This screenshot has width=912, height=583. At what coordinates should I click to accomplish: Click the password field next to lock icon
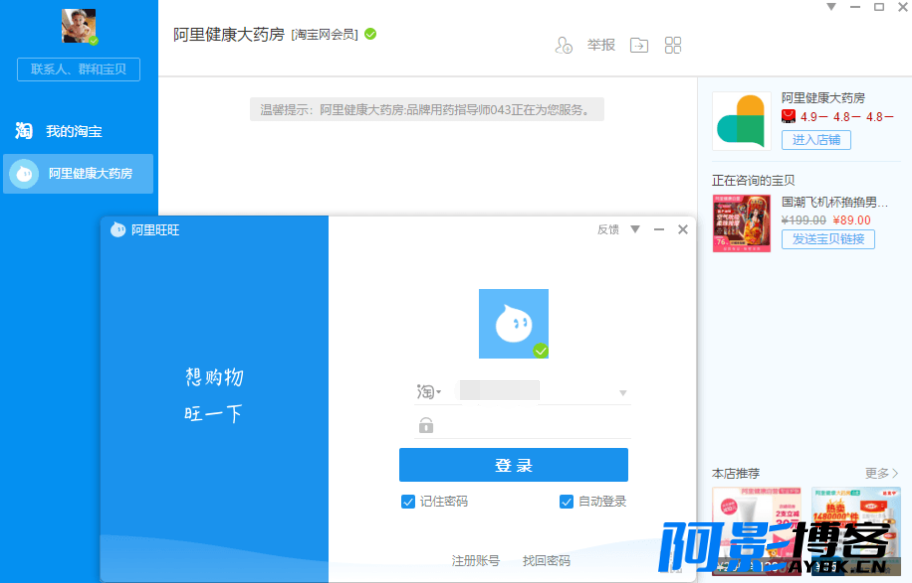(533, 426)
